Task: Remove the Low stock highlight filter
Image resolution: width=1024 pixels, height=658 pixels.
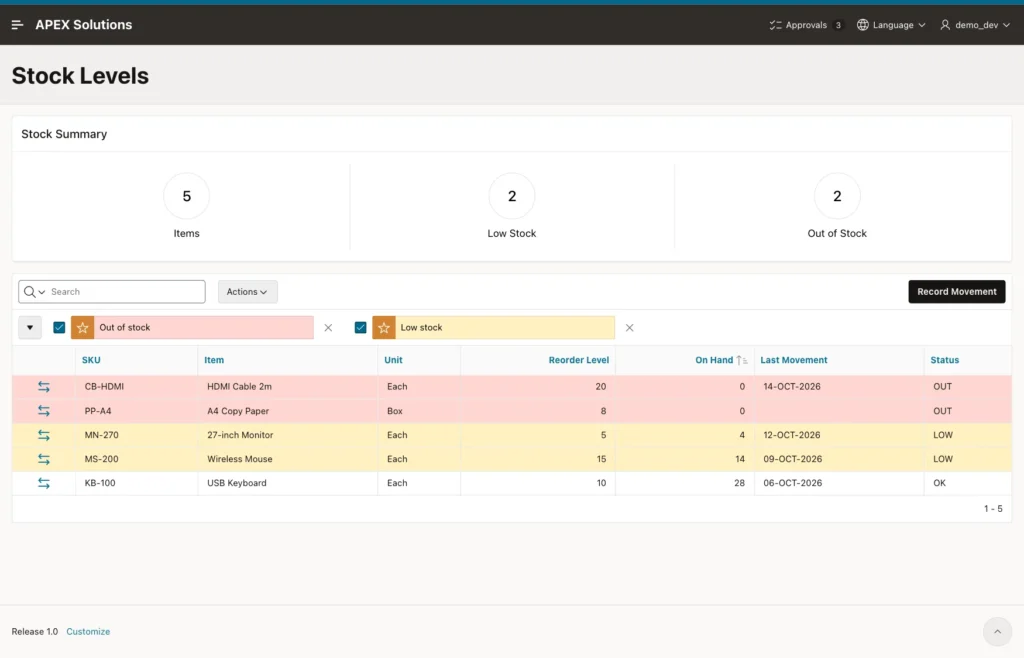Action: 630,328
